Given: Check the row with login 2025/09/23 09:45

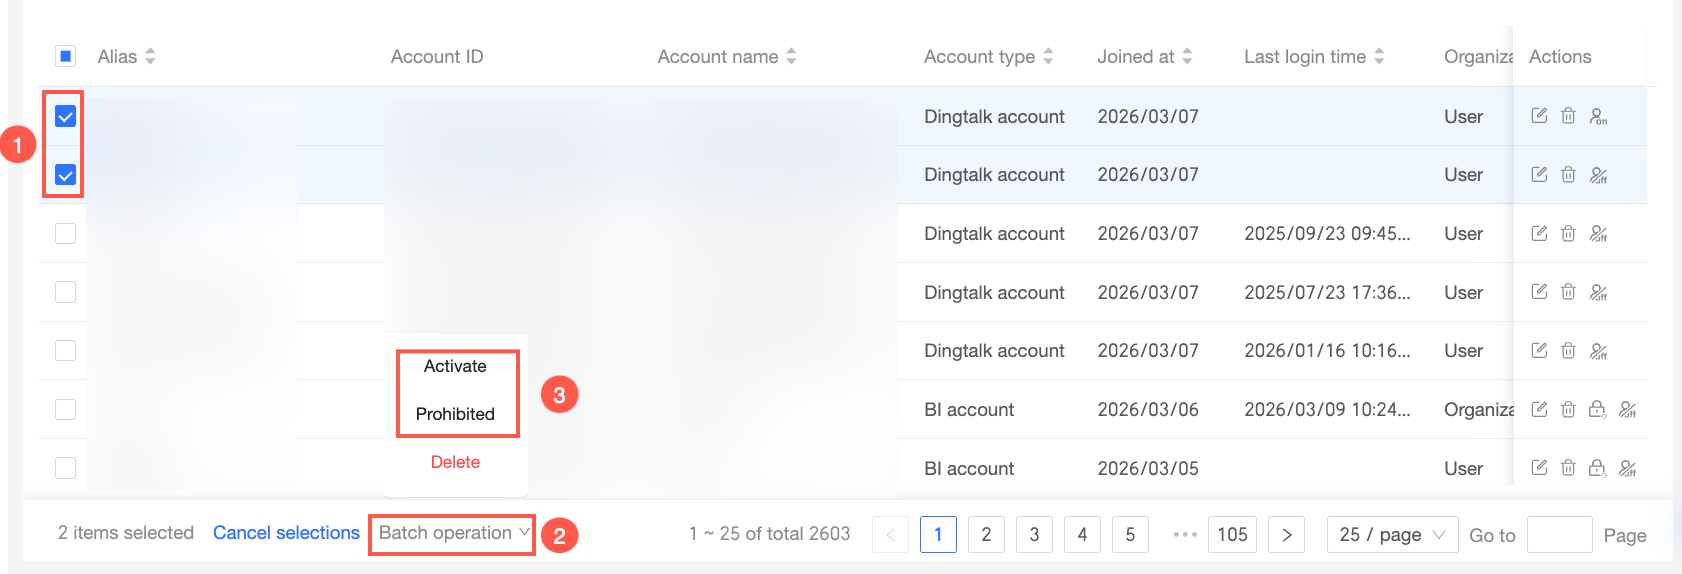Looking at the screenshot, I should click(65, 233).
